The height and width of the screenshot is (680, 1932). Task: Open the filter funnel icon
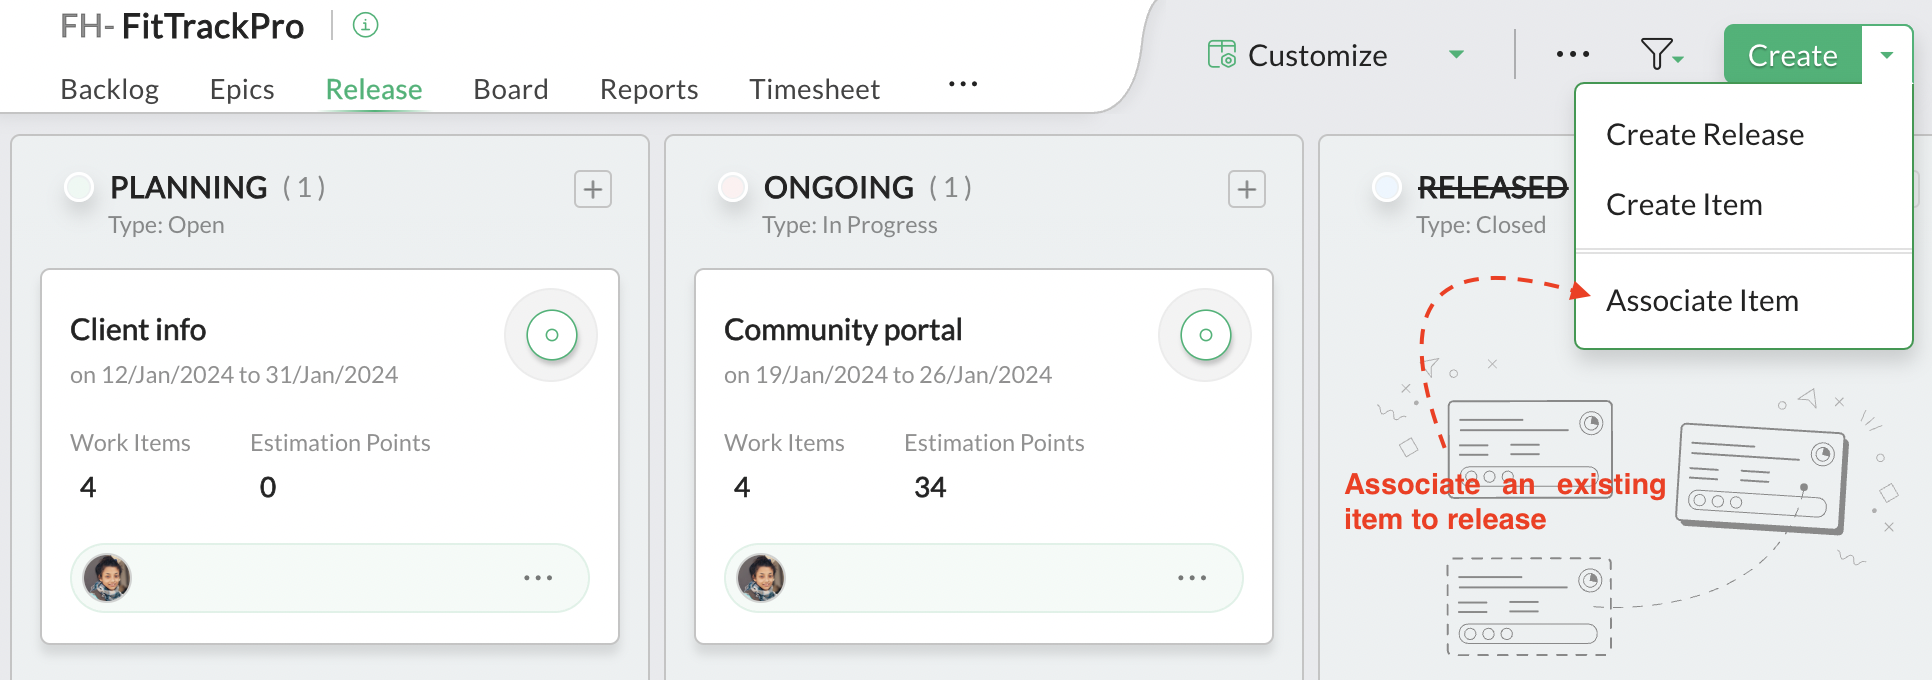coord(1658,54)
